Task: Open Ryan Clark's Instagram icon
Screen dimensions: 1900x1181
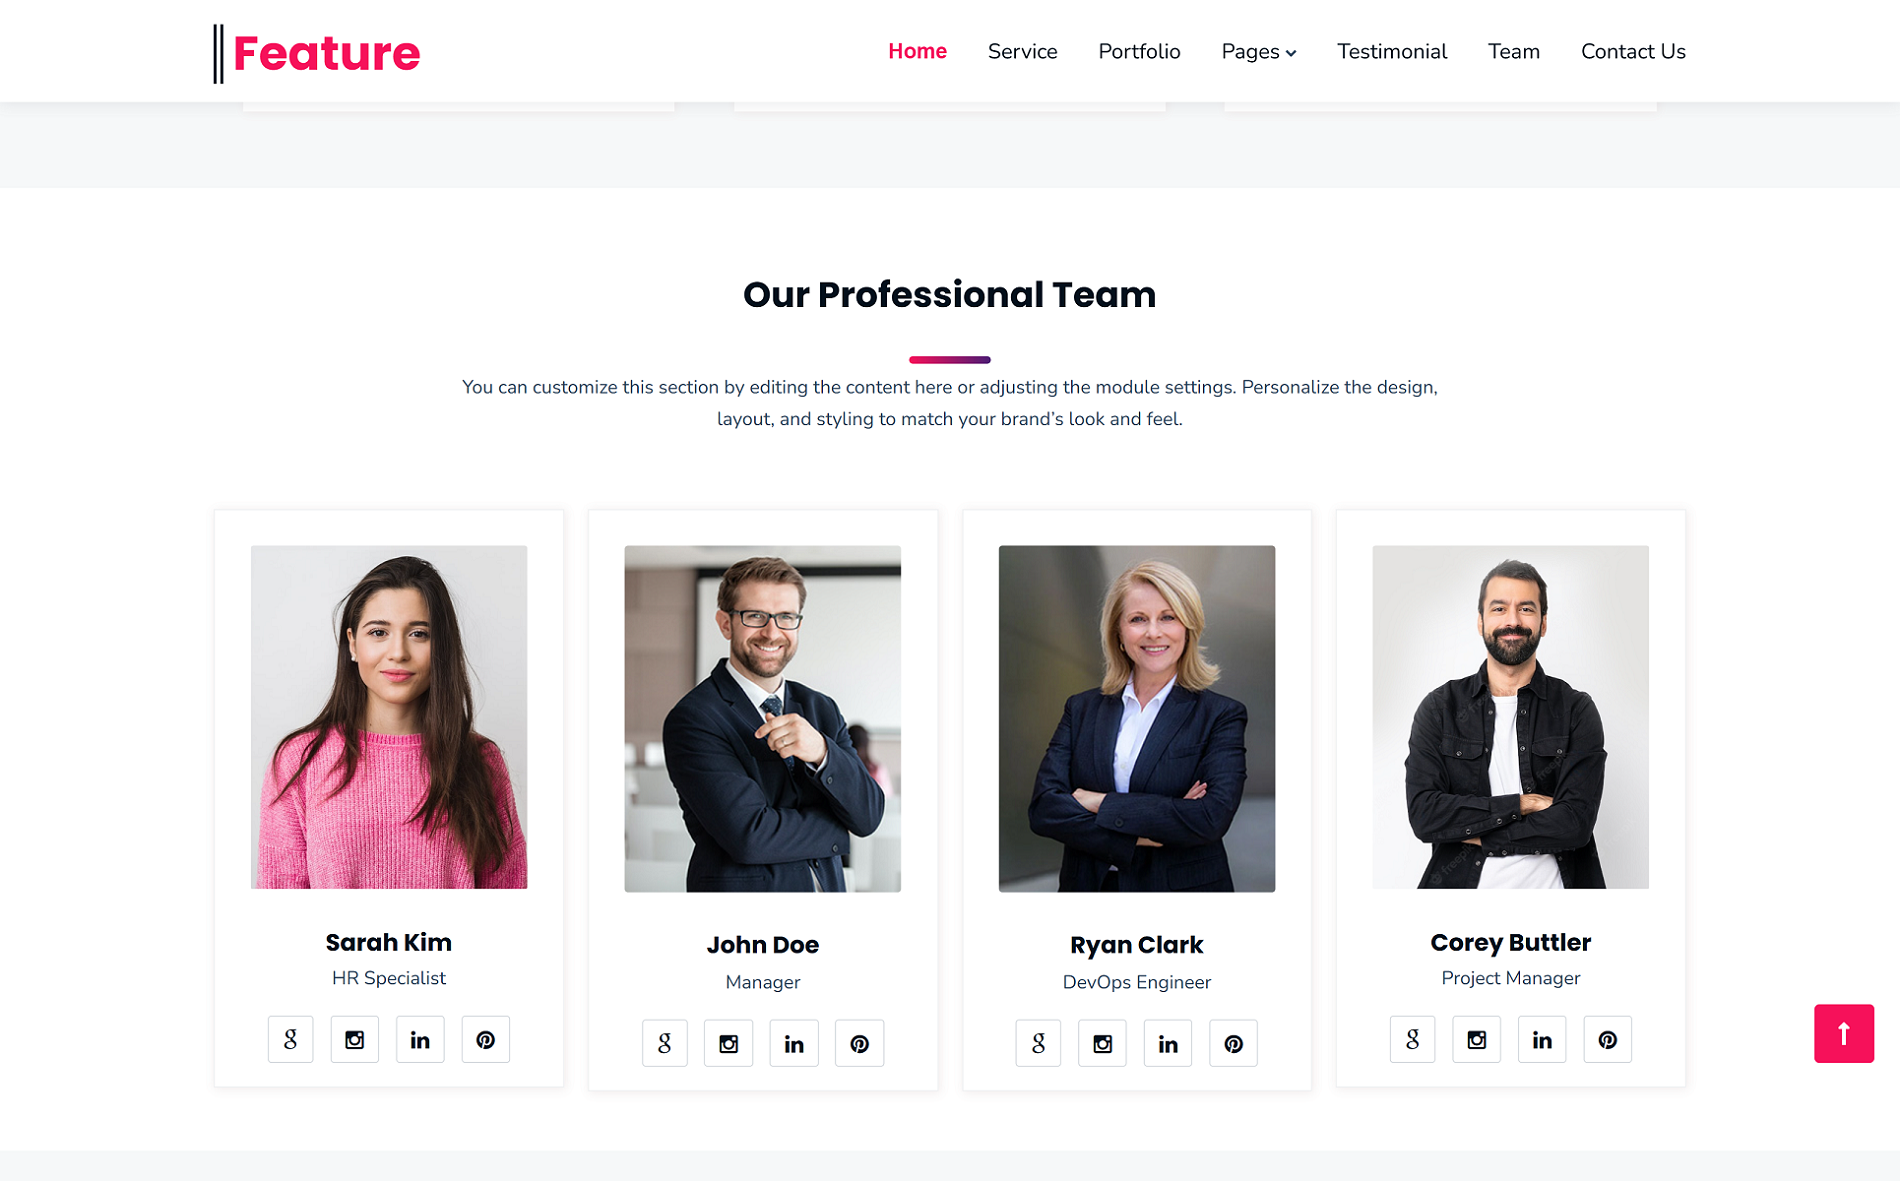Action: click(x=1102, y=1043)
